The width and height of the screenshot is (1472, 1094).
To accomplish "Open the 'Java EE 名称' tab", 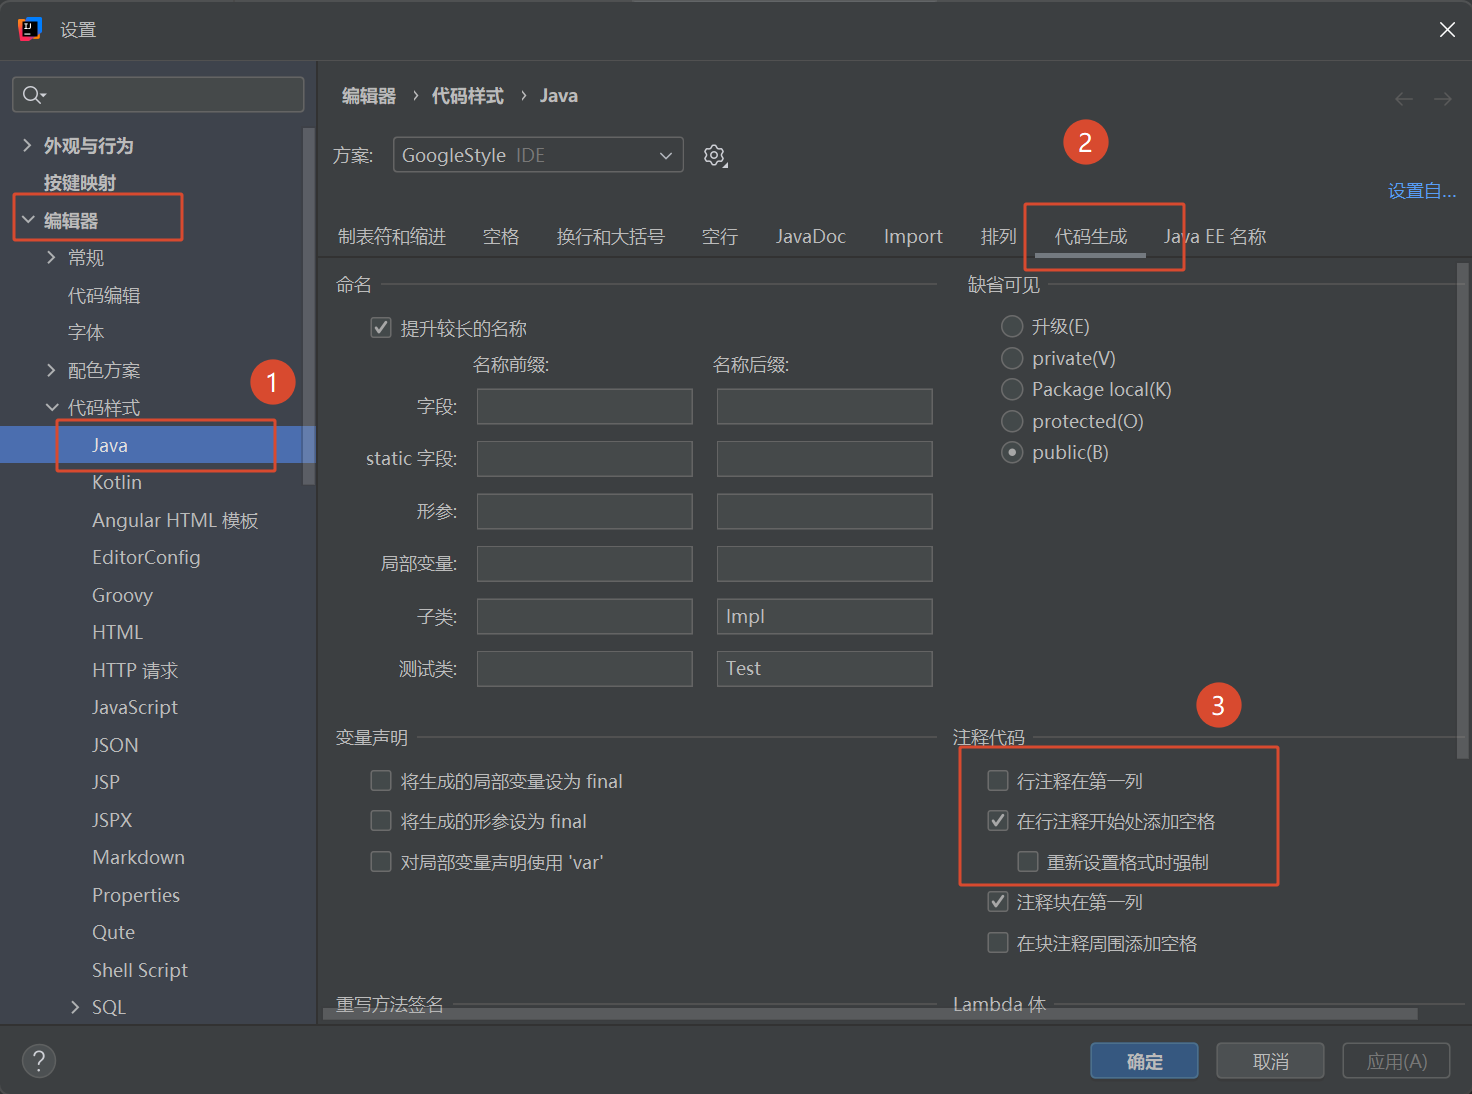I will pyautogui.click(x=1215, y=237).
